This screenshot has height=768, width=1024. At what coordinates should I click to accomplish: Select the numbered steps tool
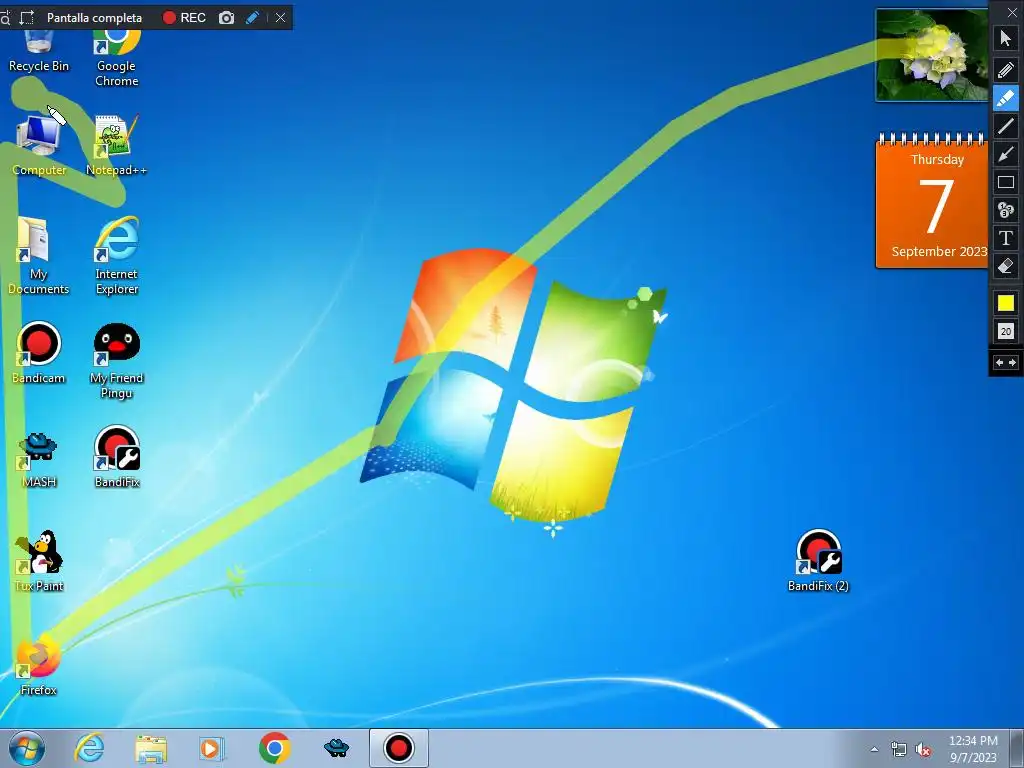pos(1006,210)
